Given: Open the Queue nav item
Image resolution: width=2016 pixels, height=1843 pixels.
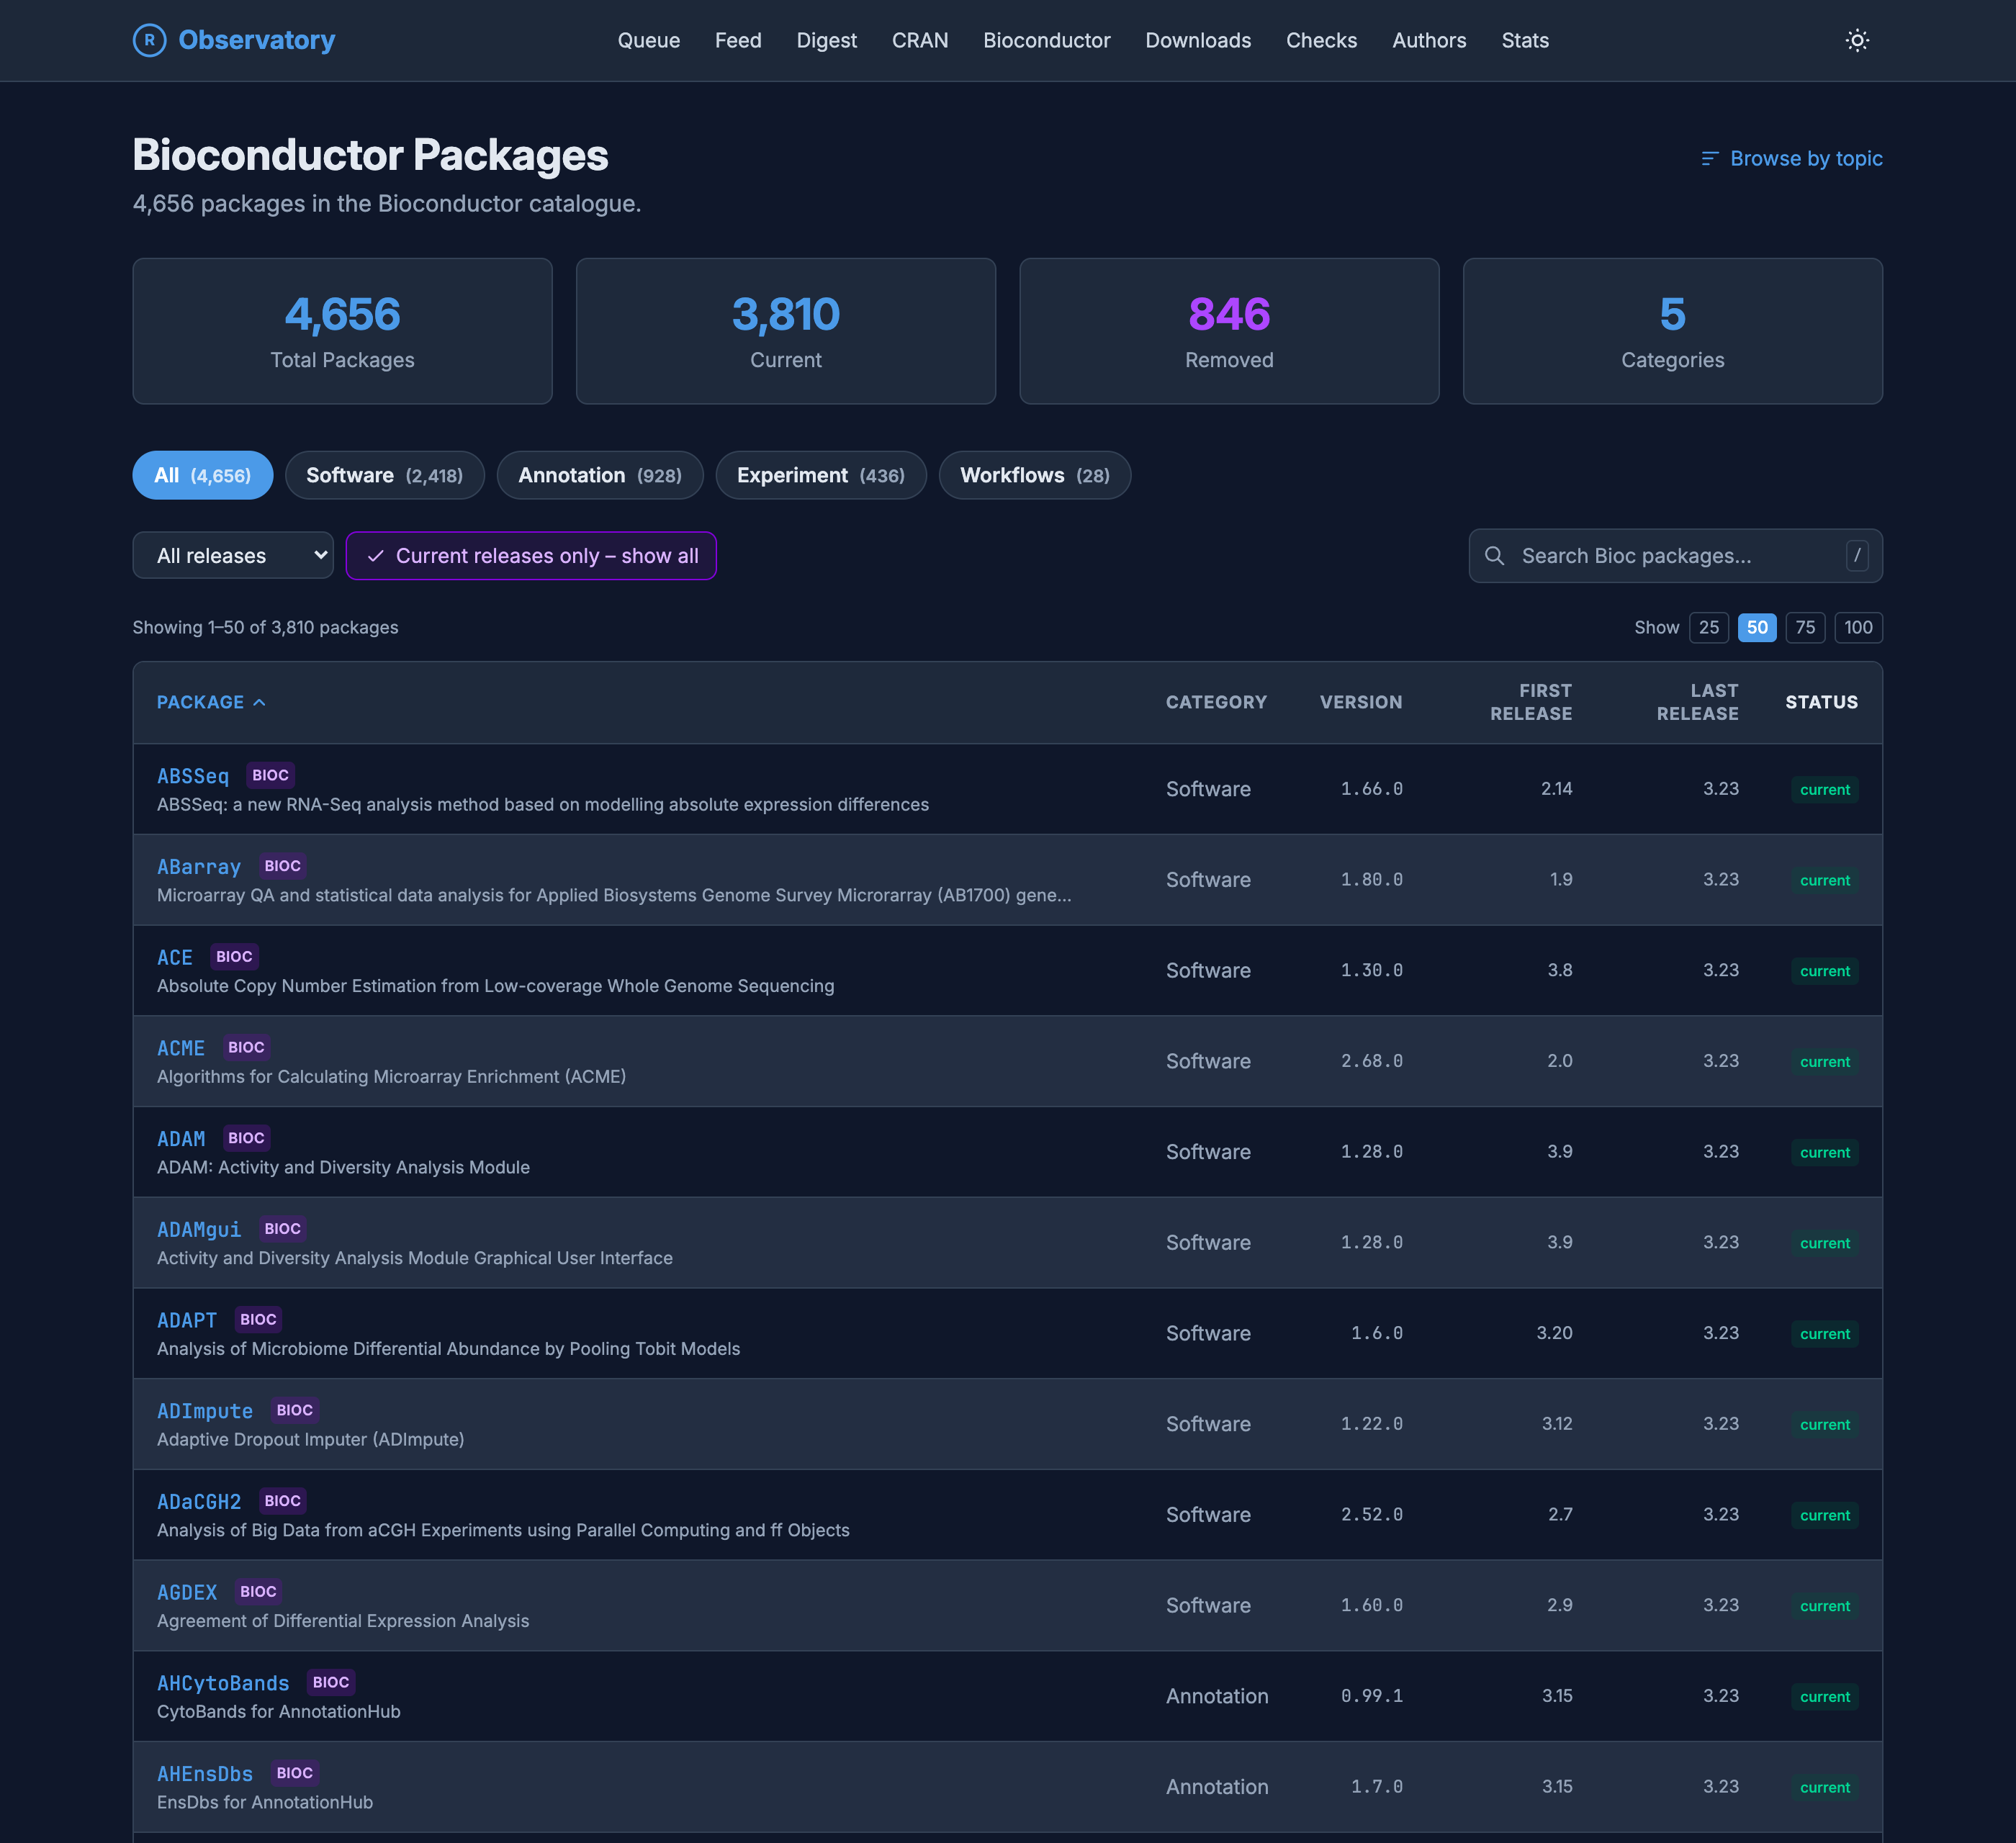Looking at the screenshot, I should coord(649,41).
